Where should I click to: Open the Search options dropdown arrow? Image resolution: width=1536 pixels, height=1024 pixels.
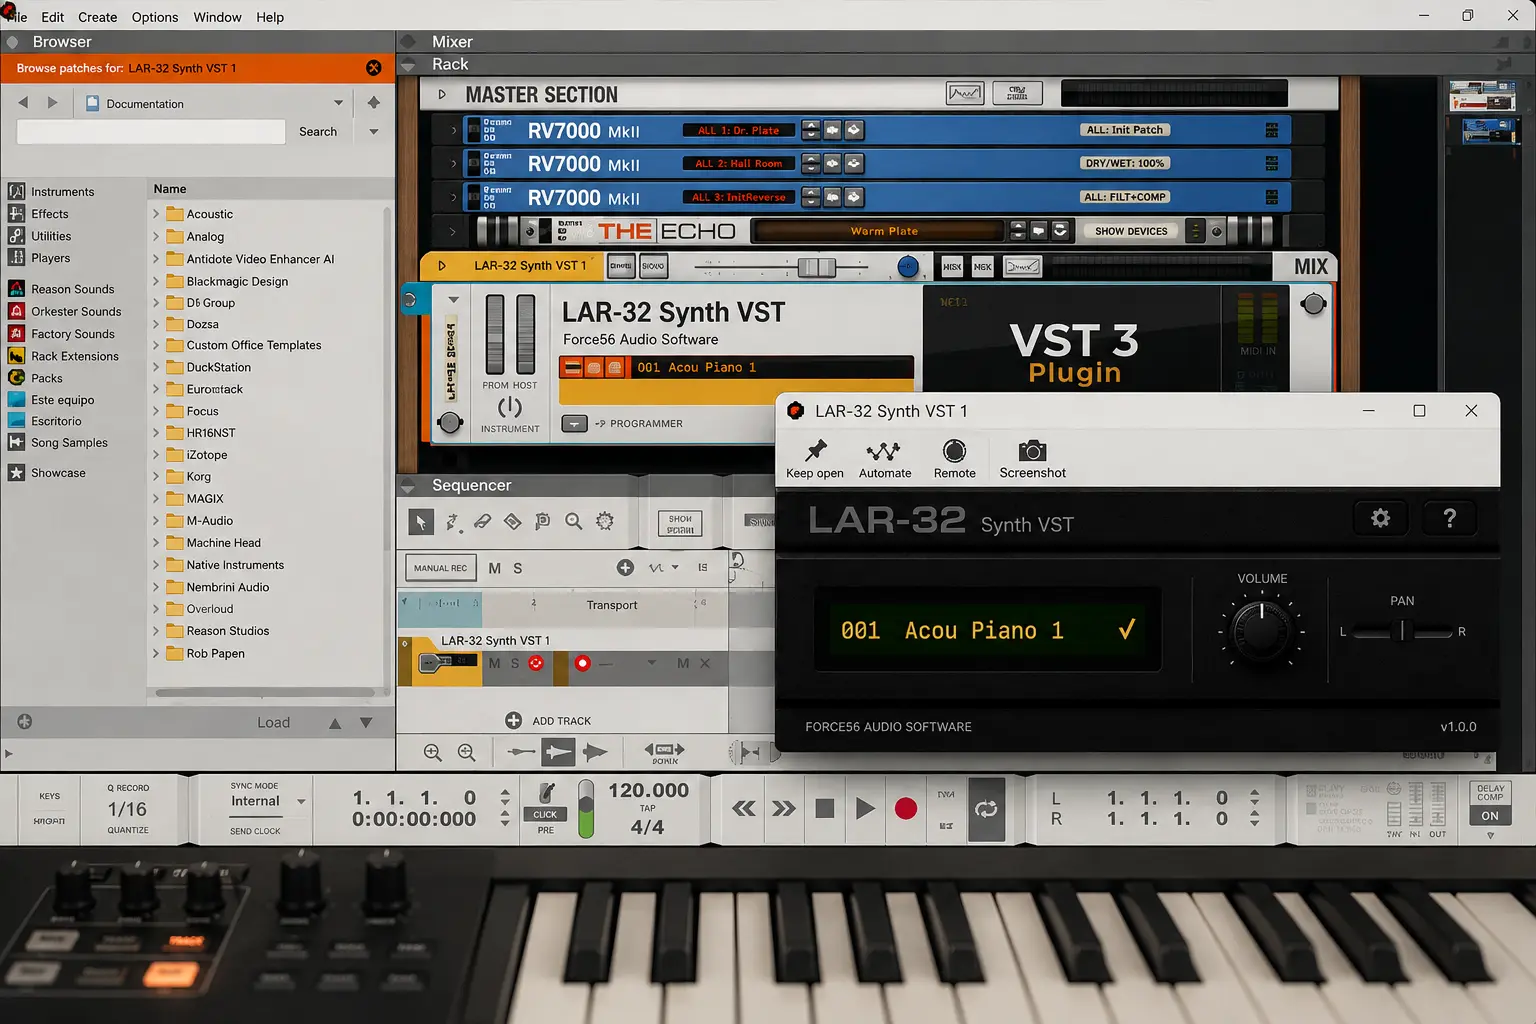[x=374, y=132]
